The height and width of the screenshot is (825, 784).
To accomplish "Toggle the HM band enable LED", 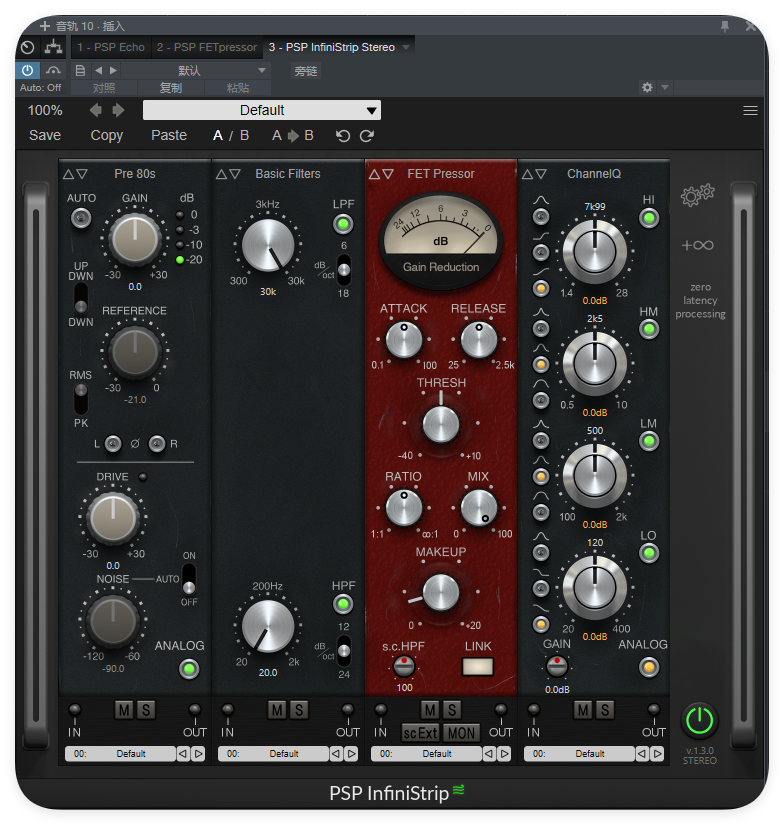I will [x=649, y=329].
